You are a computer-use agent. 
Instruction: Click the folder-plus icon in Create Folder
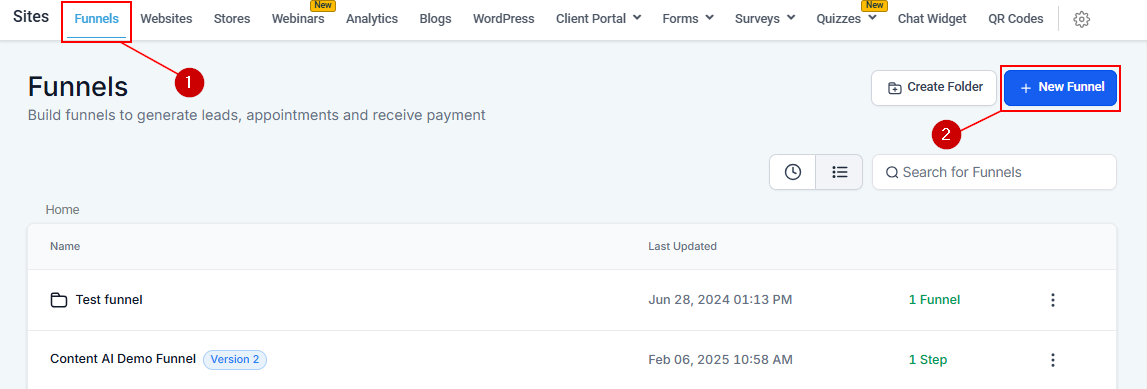(895, 88)
